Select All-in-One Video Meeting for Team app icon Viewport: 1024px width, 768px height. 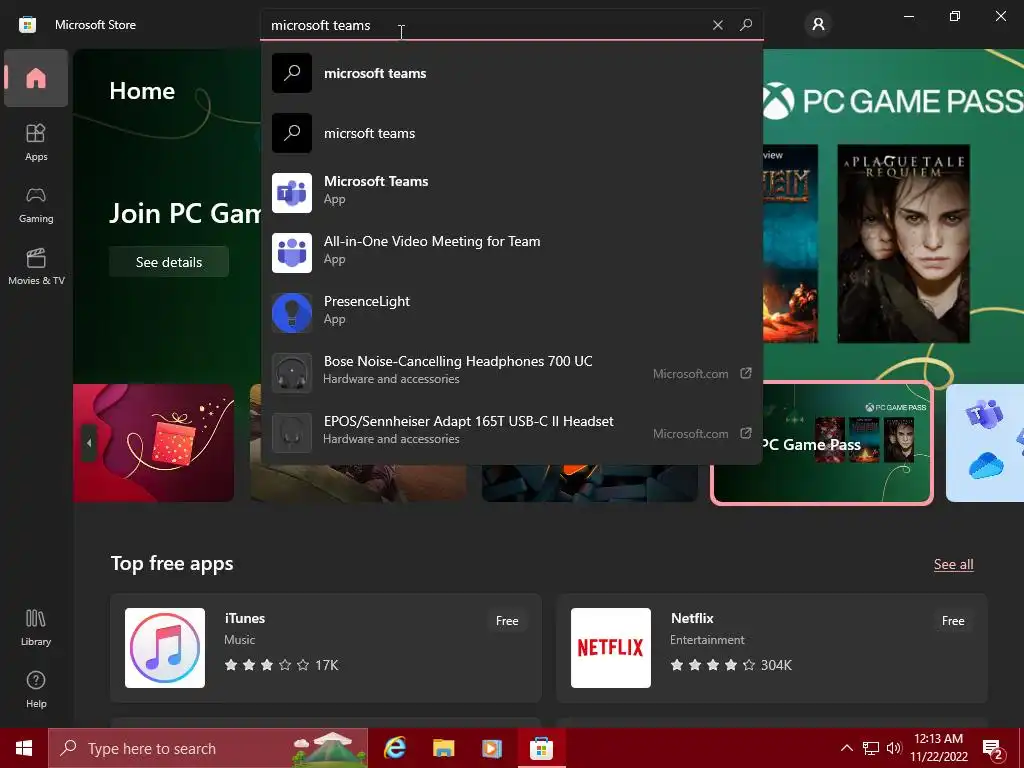click(x=292, y=253)
